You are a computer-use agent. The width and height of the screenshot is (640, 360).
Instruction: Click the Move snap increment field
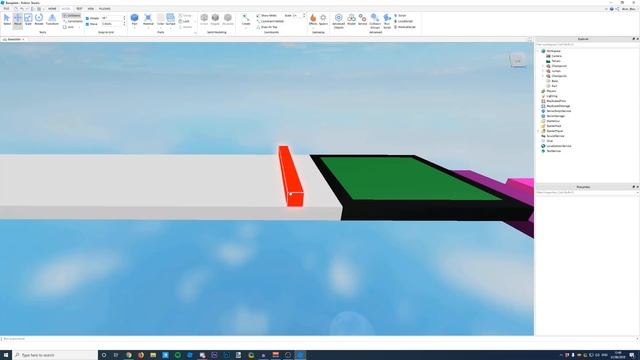point(112,24)
